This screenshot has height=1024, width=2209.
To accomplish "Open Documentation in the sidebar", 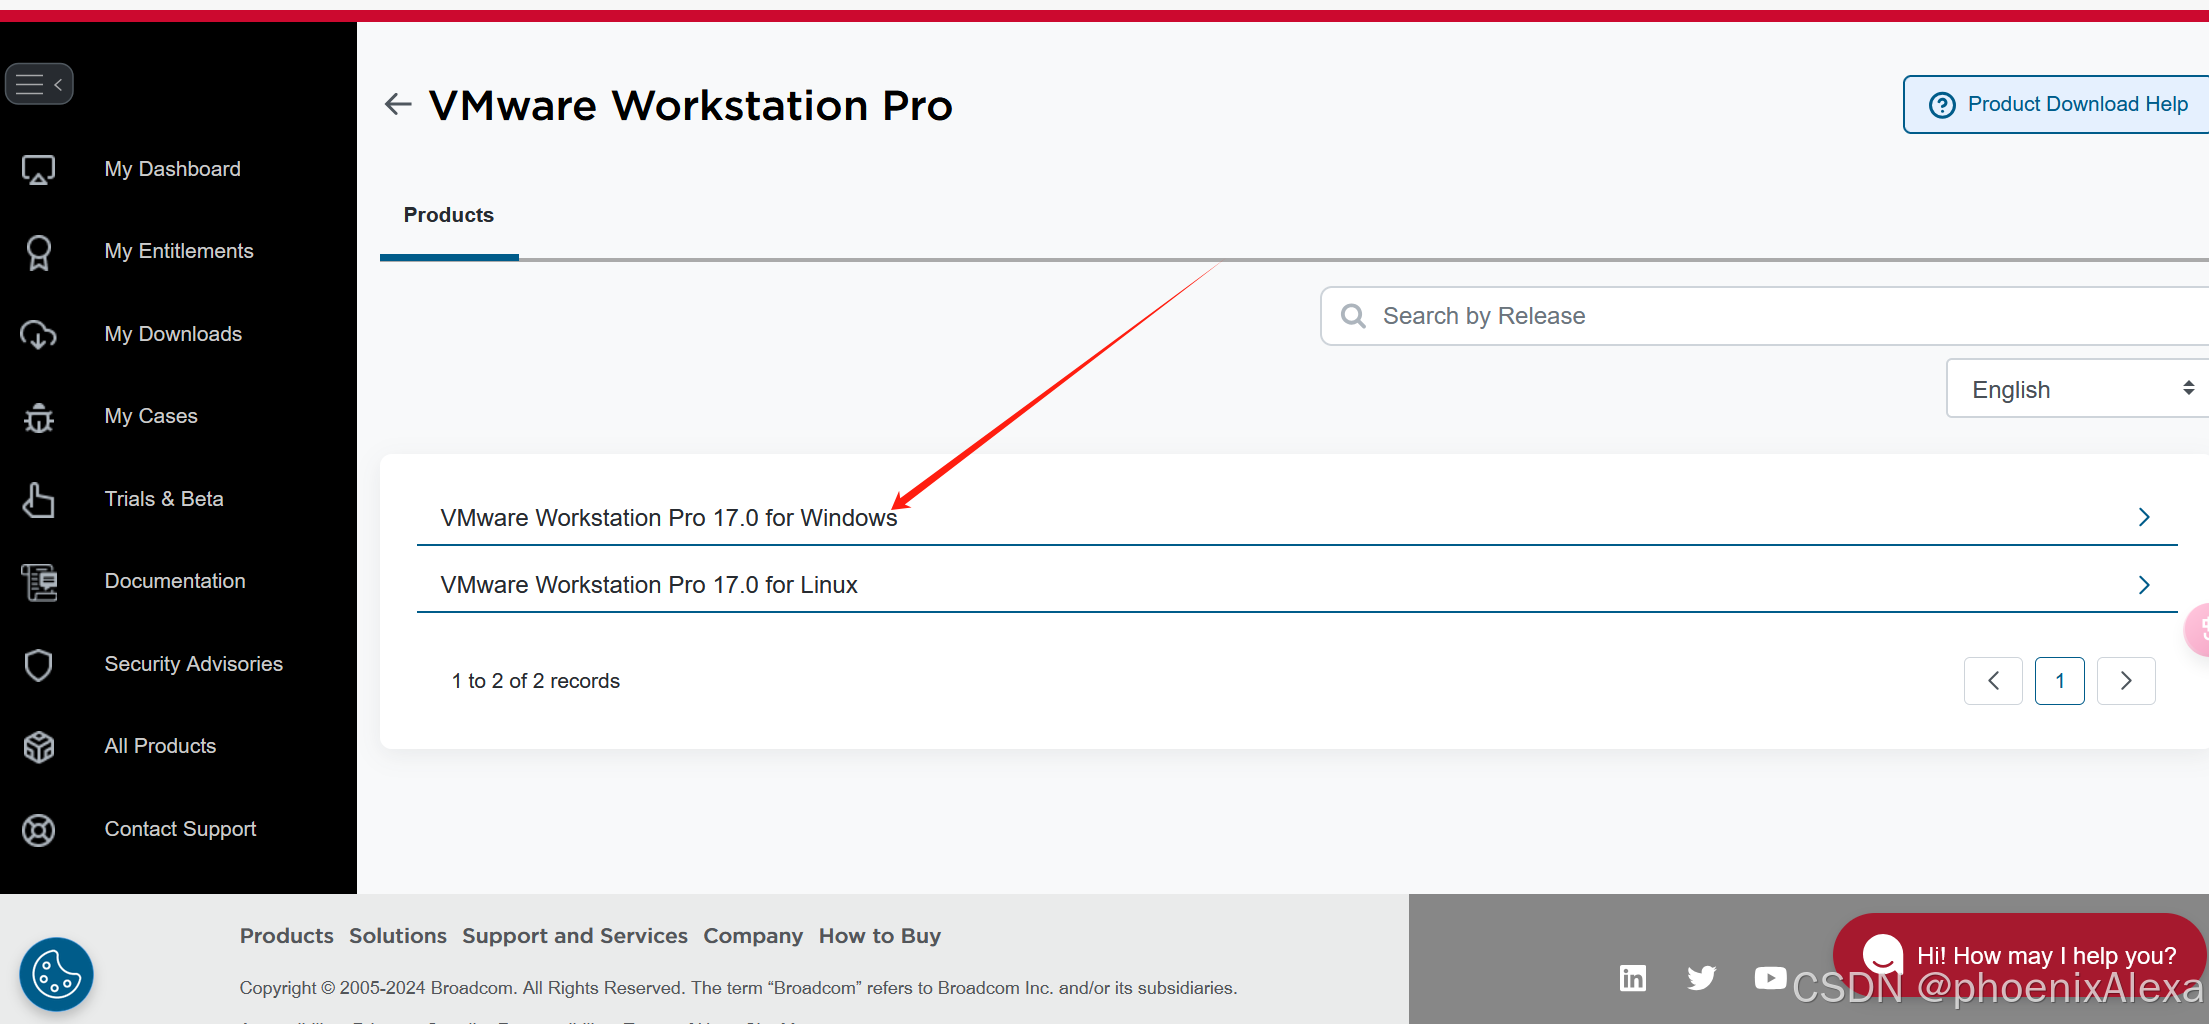I will click(x=175, y=581).
